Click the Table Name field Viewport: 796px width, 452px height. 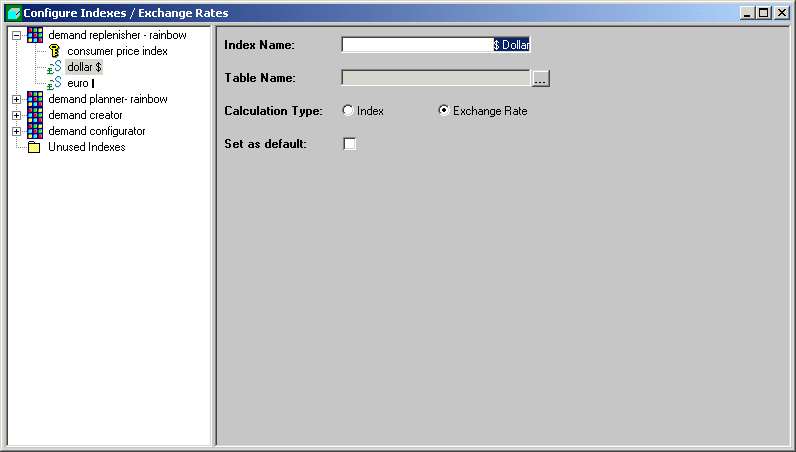(436, 78)
